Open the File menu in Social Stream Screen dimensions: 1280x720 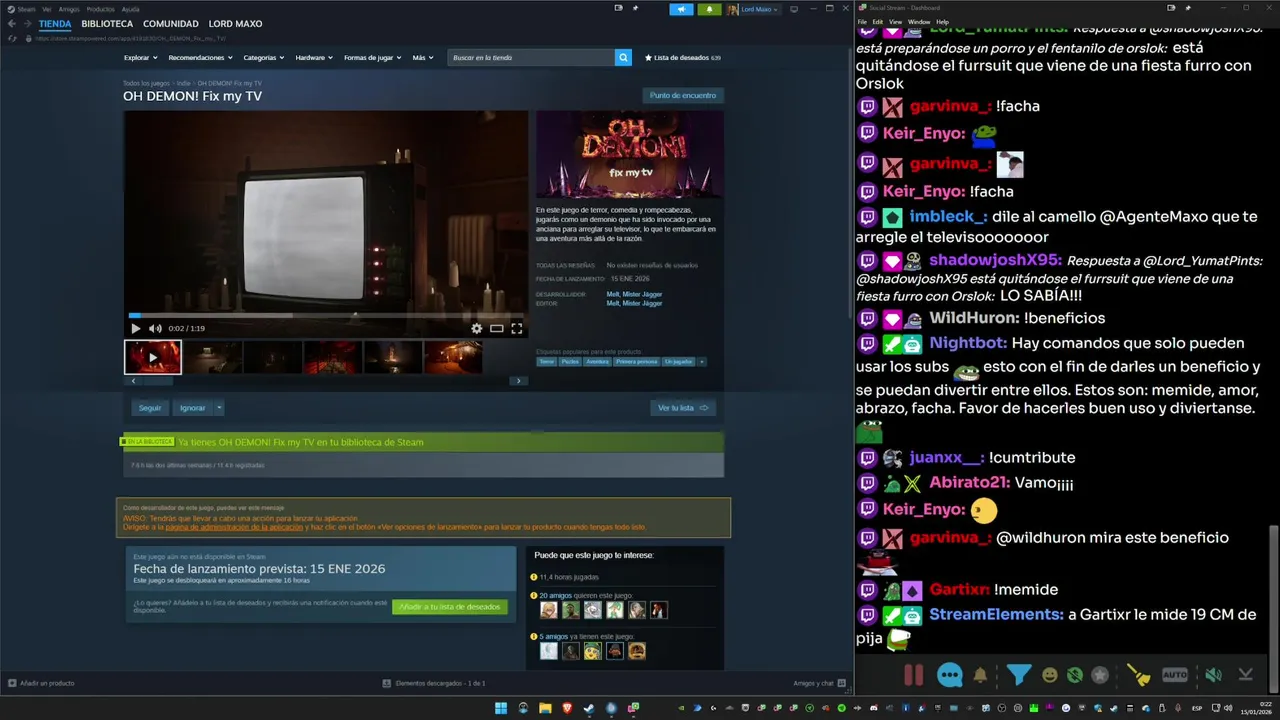coord(862,22)
